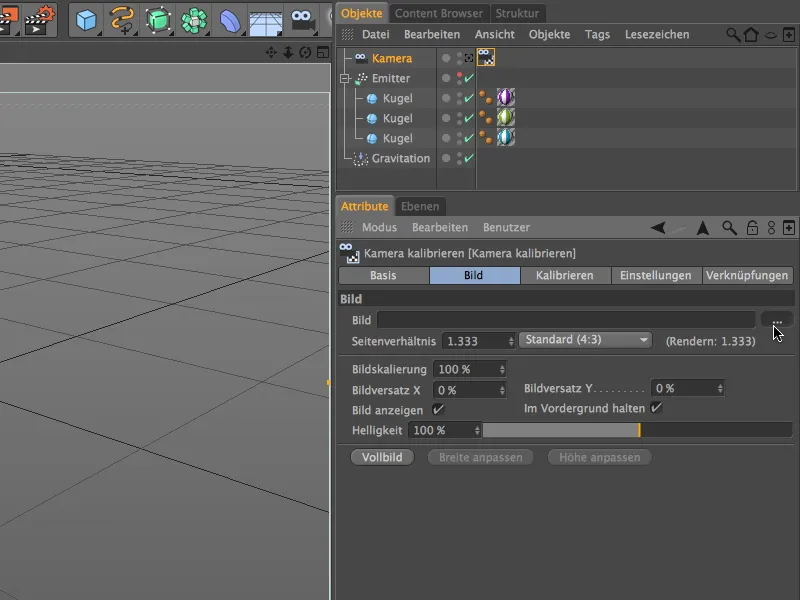Image resolution: width=800 pixels, height=600 pixels.
Task: Toggle Emitter enable green checkmark
Action: click(x=469, y=78)
